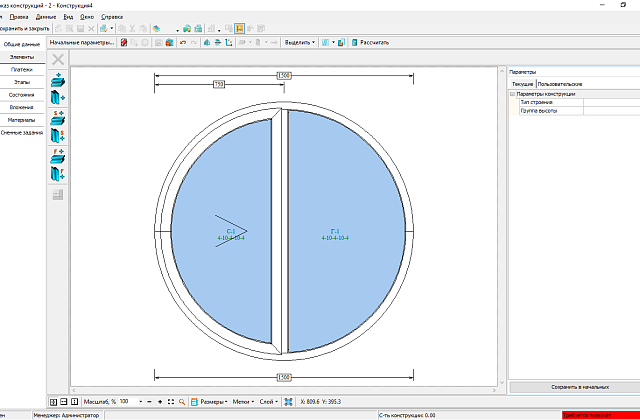Open the Выделить dropdown
This screenshot has height=420, width=640.
[x=299, y=42]
